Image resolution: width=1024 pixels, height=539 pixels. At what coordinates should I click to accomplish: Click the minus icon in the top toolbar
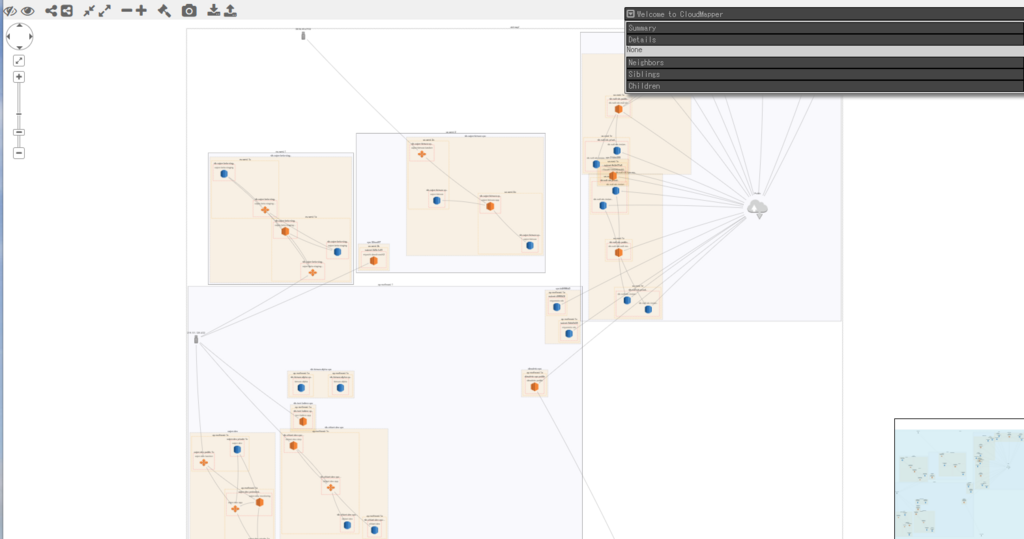(127, 10)
